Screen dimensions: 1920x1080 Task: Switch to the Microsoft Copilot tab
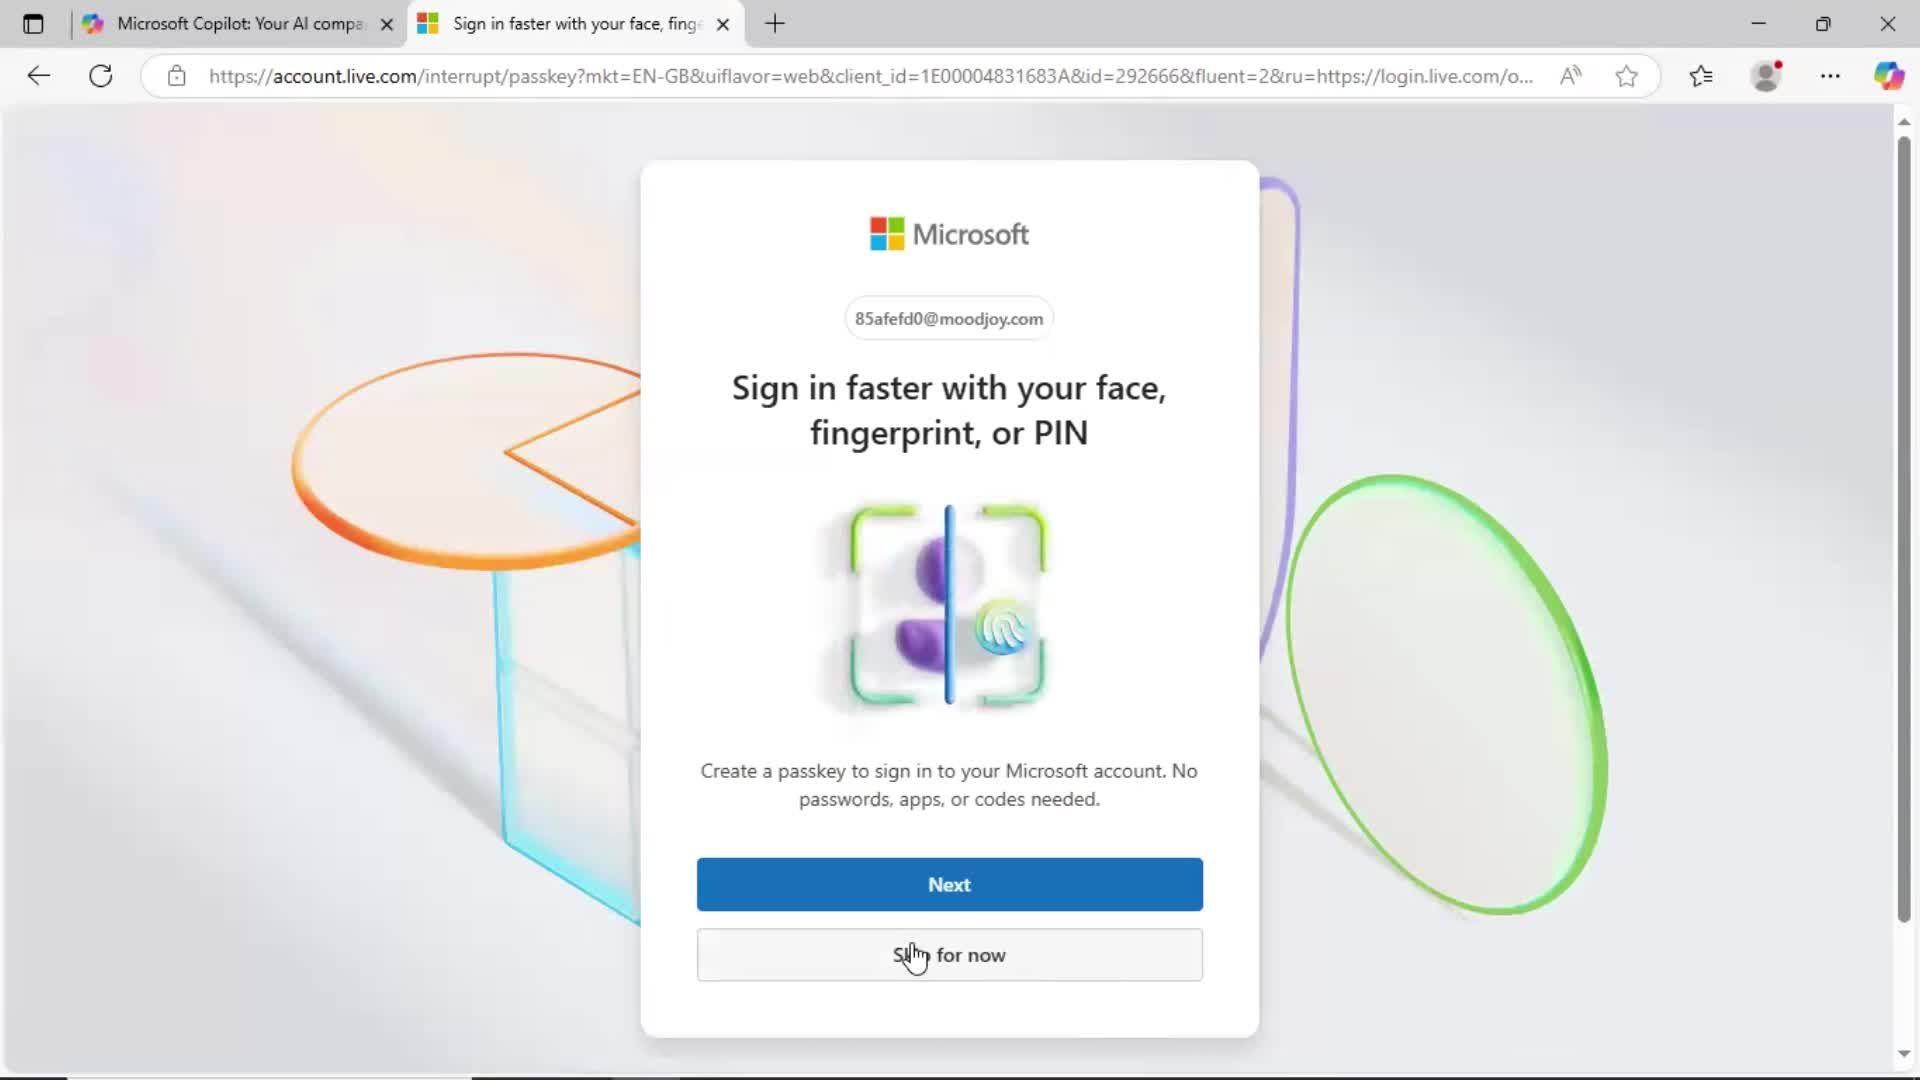click(x=240, y=24)
